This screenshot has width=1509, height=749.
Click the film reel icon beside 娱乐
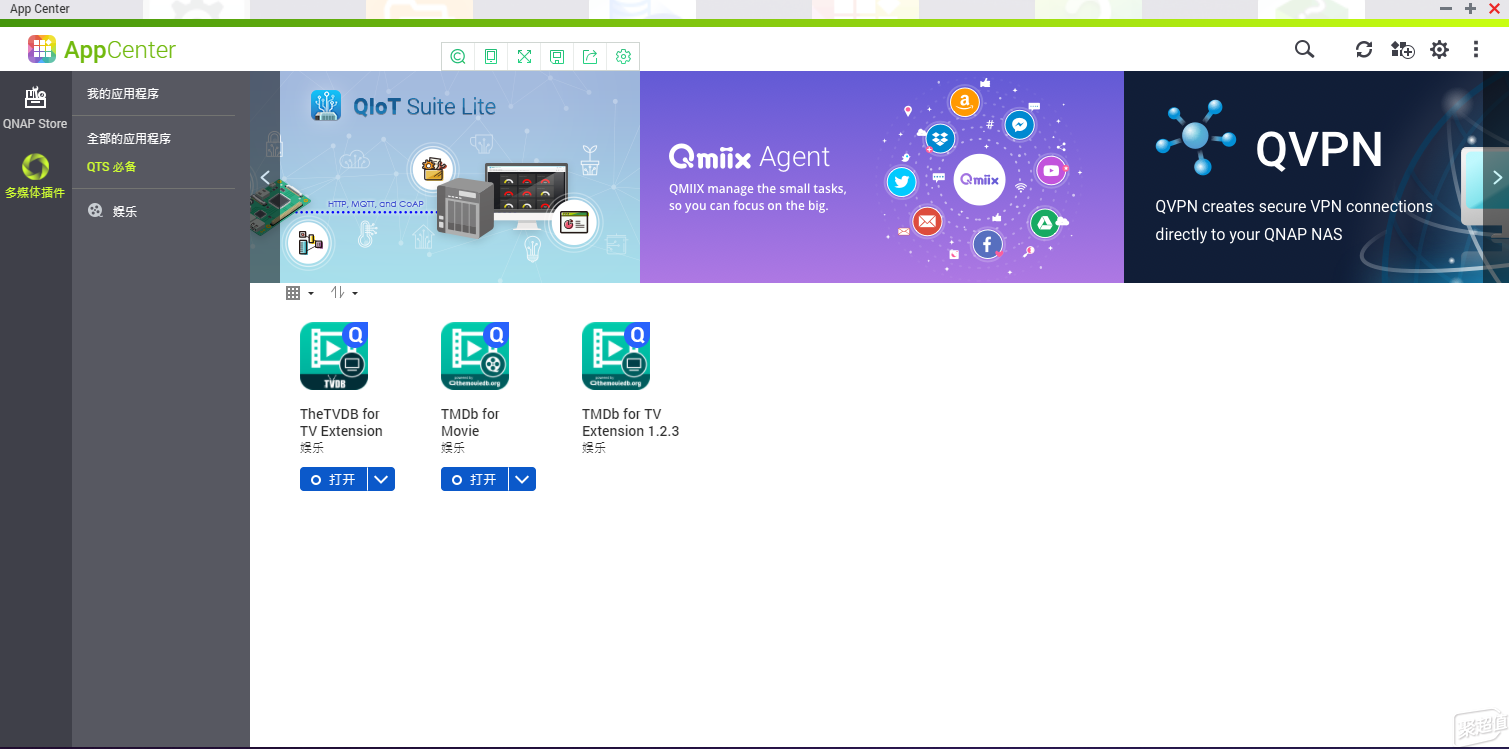coord(95,211)
